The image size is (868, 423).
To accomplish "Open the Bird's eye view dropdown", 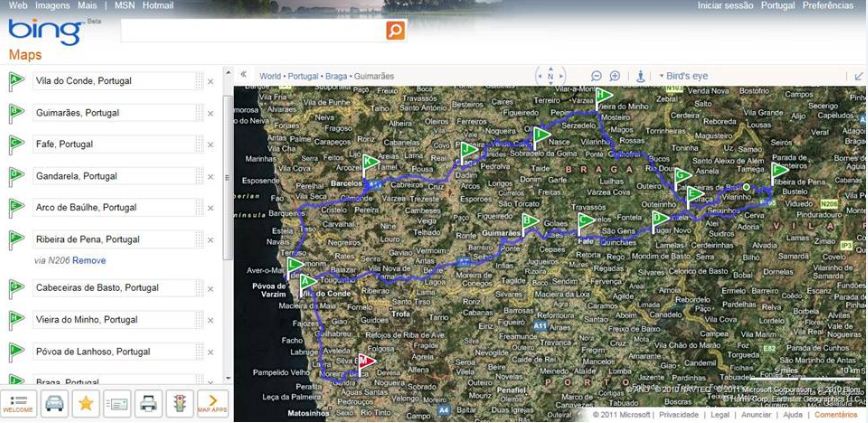I will (x=683, y=76).
